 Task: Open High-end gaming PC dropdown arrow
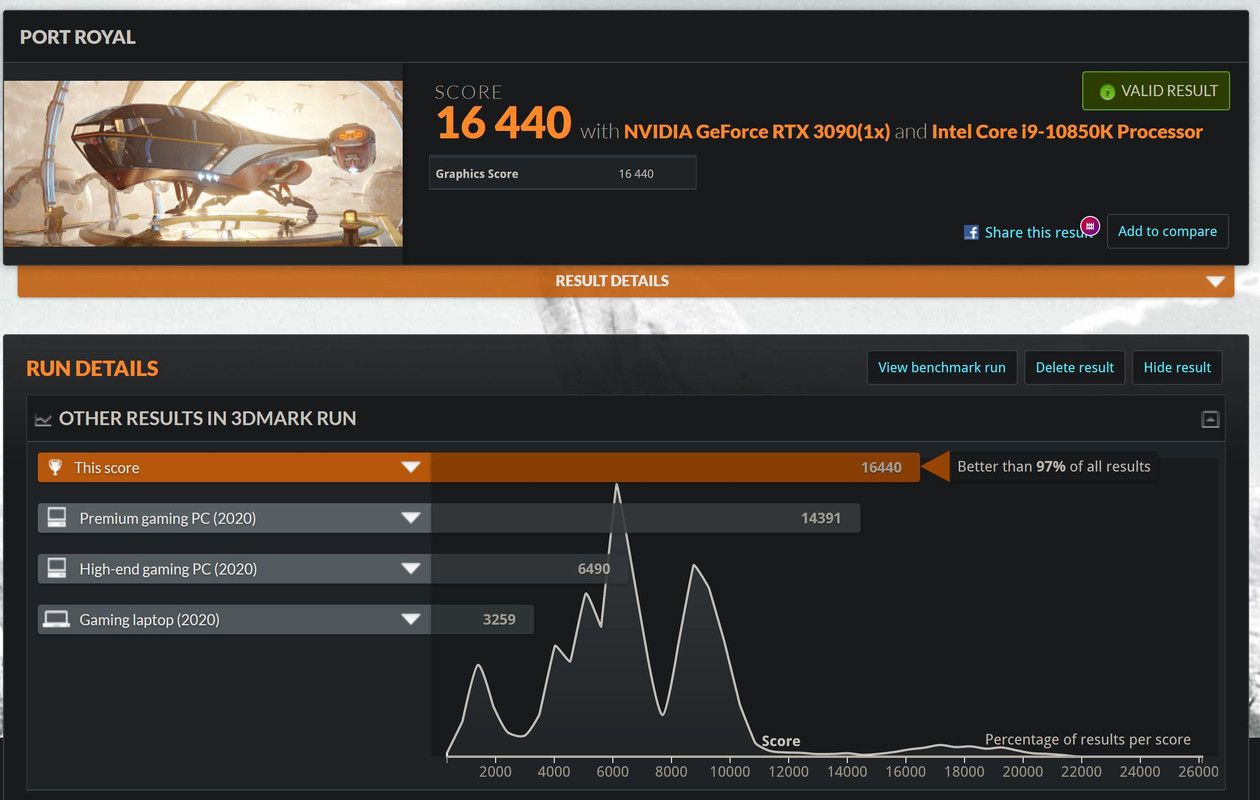[x=410, y=569]
